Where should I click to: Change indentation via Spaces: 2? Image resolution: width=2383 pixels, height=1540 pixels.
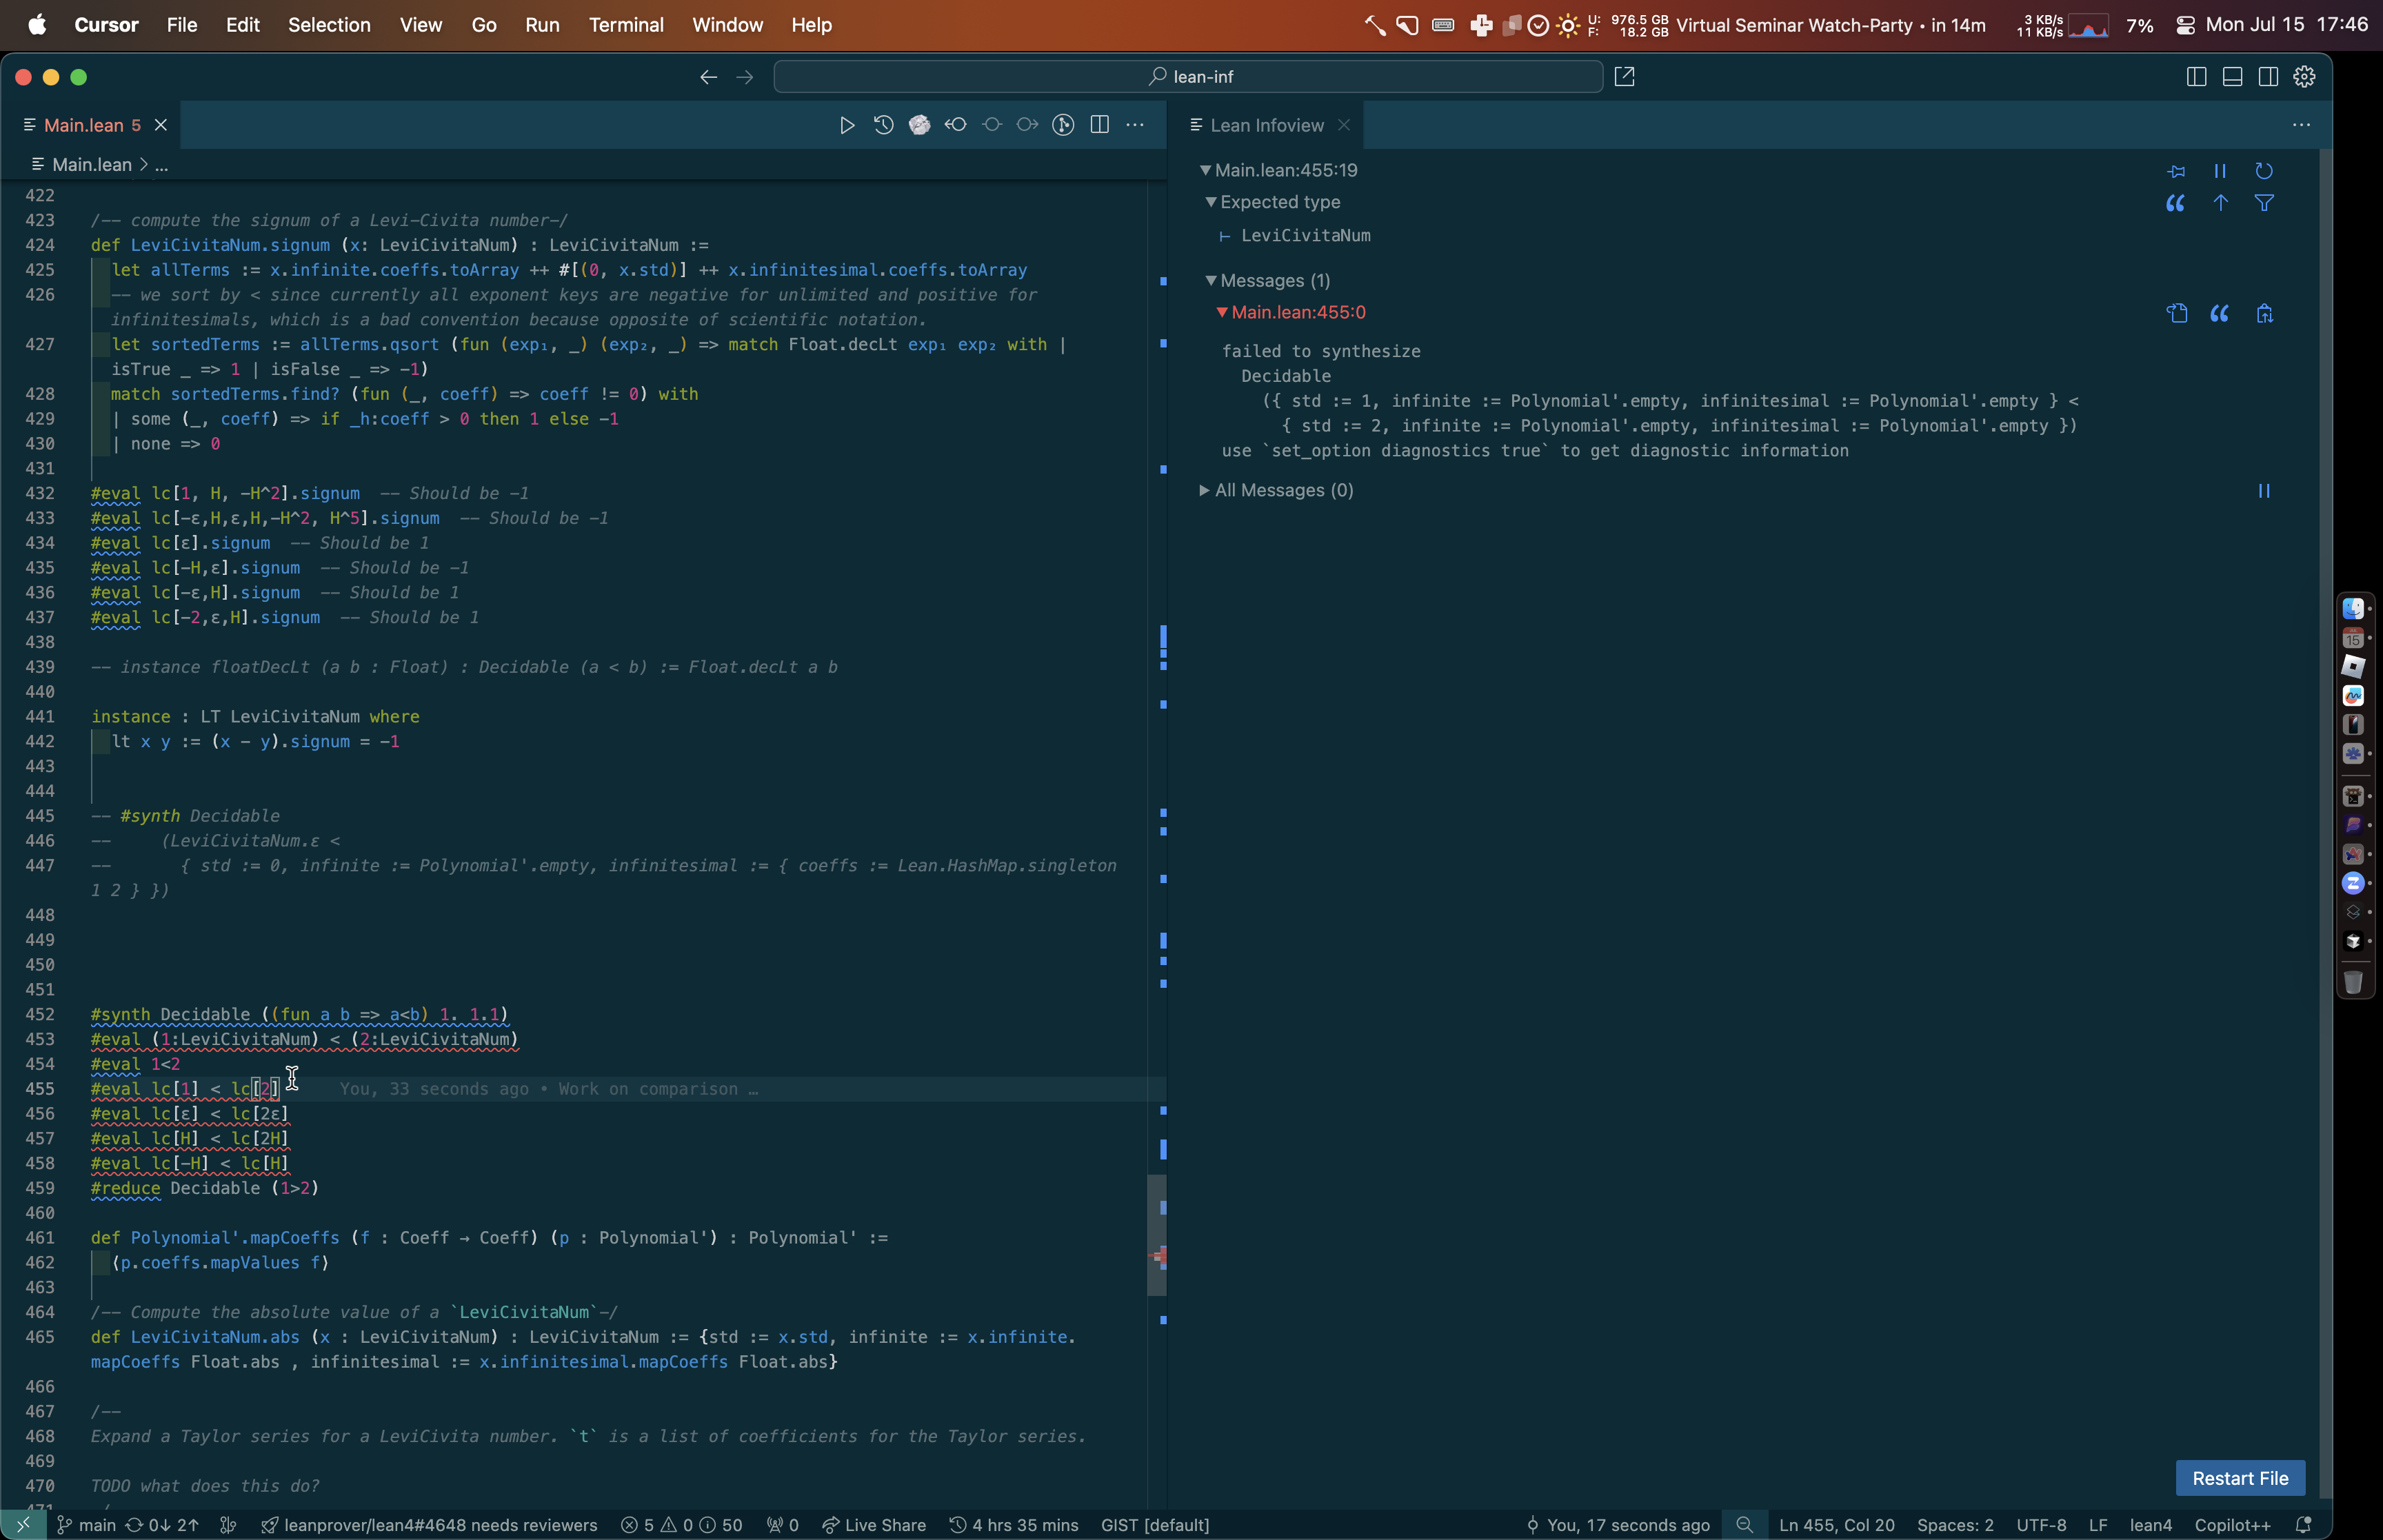(x=1955, y=1525)
